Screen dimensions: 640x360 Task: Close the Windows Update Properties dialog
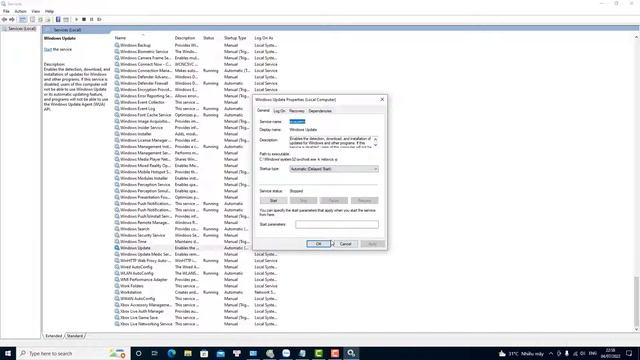click(x=382, y=100)
